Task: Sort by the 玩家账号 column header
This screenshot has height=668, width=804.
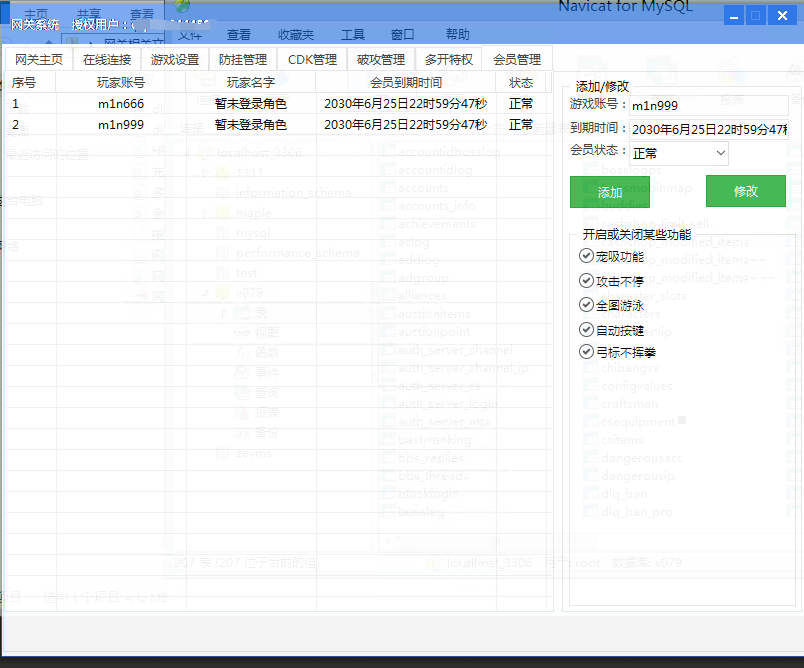Action: pyautogui.click(x=120, y=83)
